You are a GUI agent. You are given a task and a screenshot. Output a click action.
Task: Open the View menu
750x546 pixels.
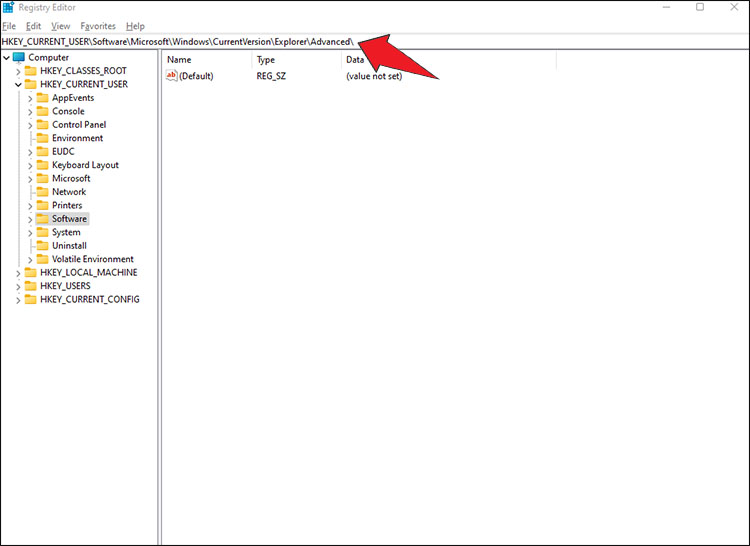[61, 26]
